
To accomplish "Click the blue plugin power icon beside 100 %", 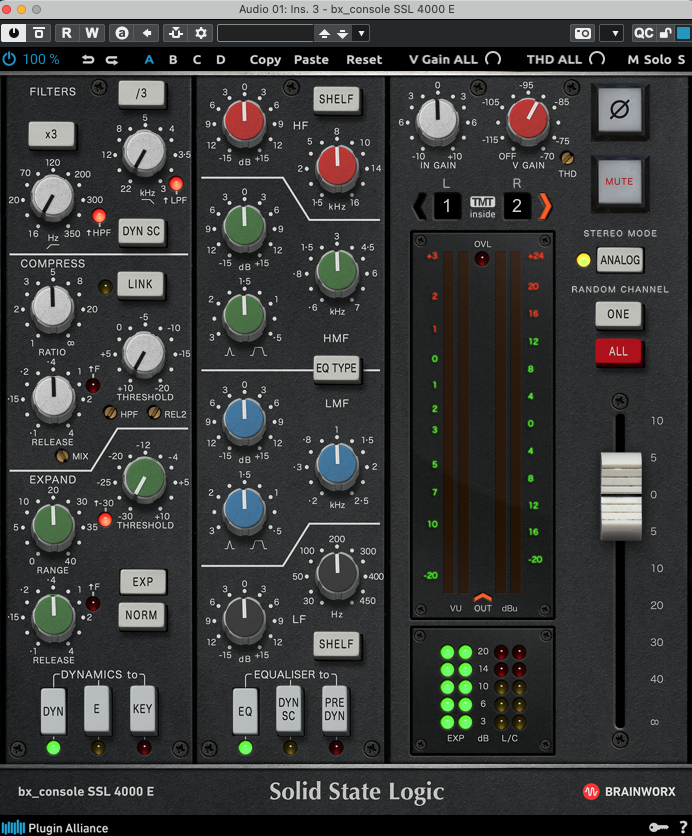I will pyautogui.click(x=9, y=59).
